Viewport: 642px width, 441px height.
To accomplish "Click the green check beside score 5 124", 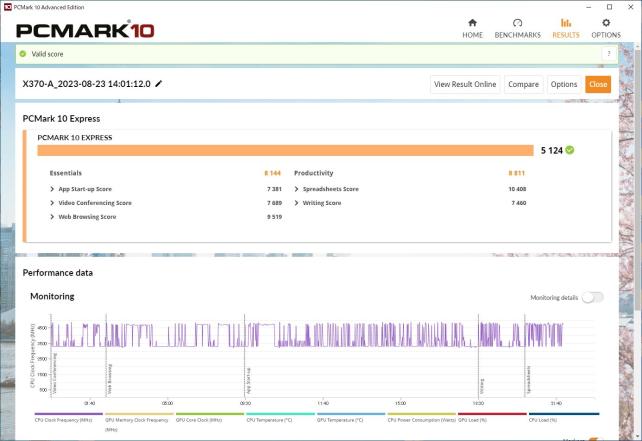I will pos(570,150).
